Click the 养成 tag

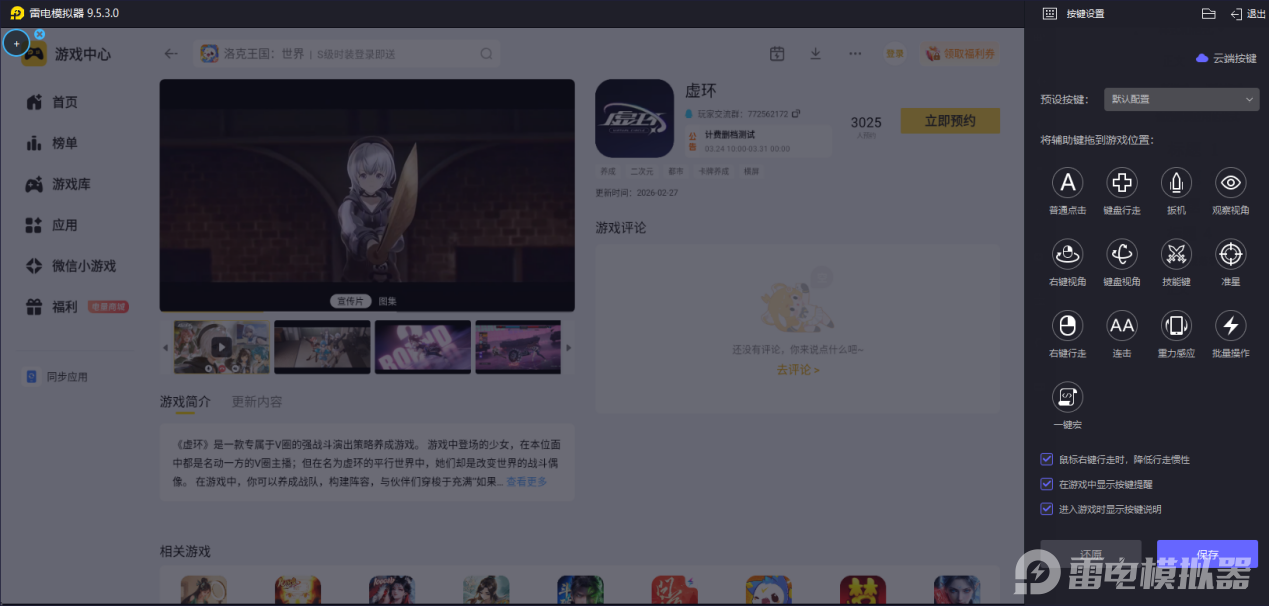pos(608,171)
